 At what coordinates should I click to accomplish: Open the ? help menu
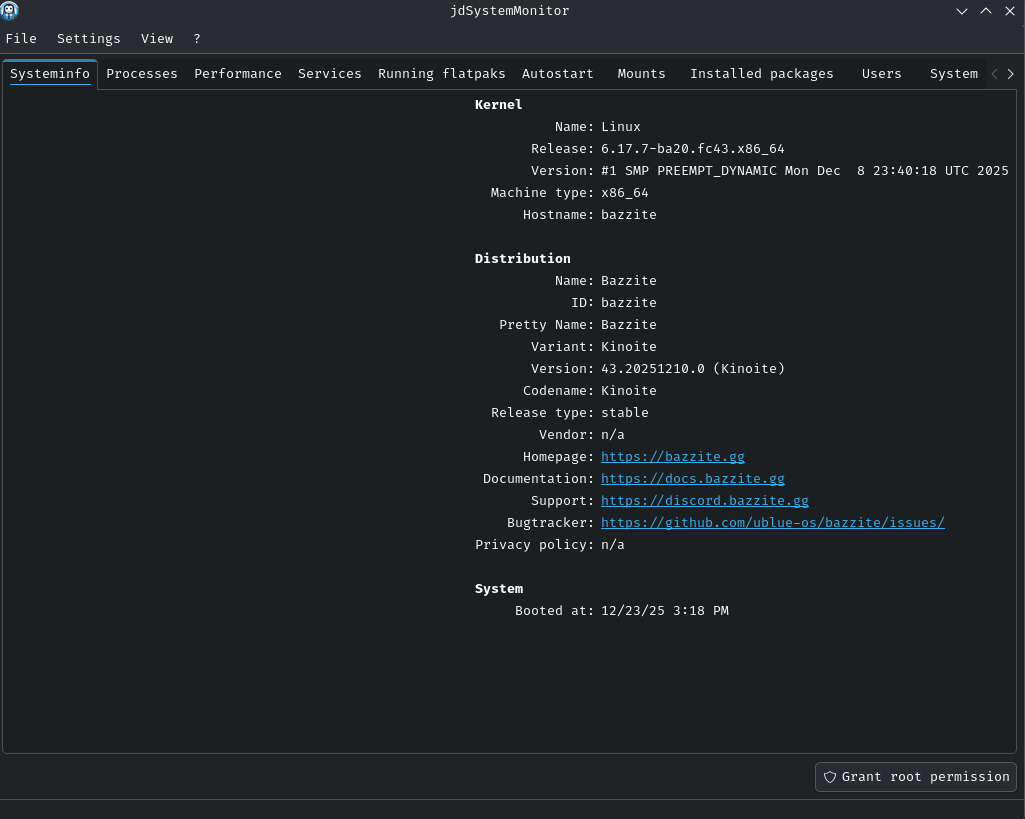196,38
